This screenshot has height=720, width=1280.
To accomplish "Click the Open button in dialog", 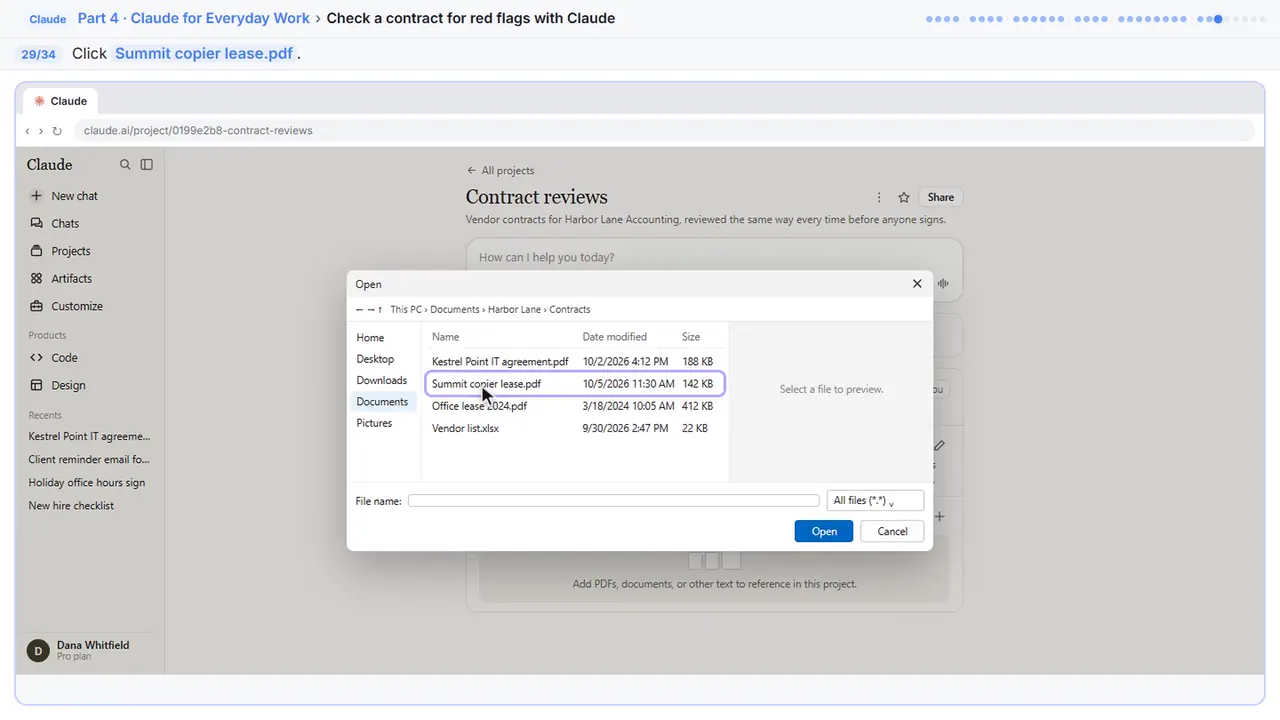I will [x=824, y=531].
